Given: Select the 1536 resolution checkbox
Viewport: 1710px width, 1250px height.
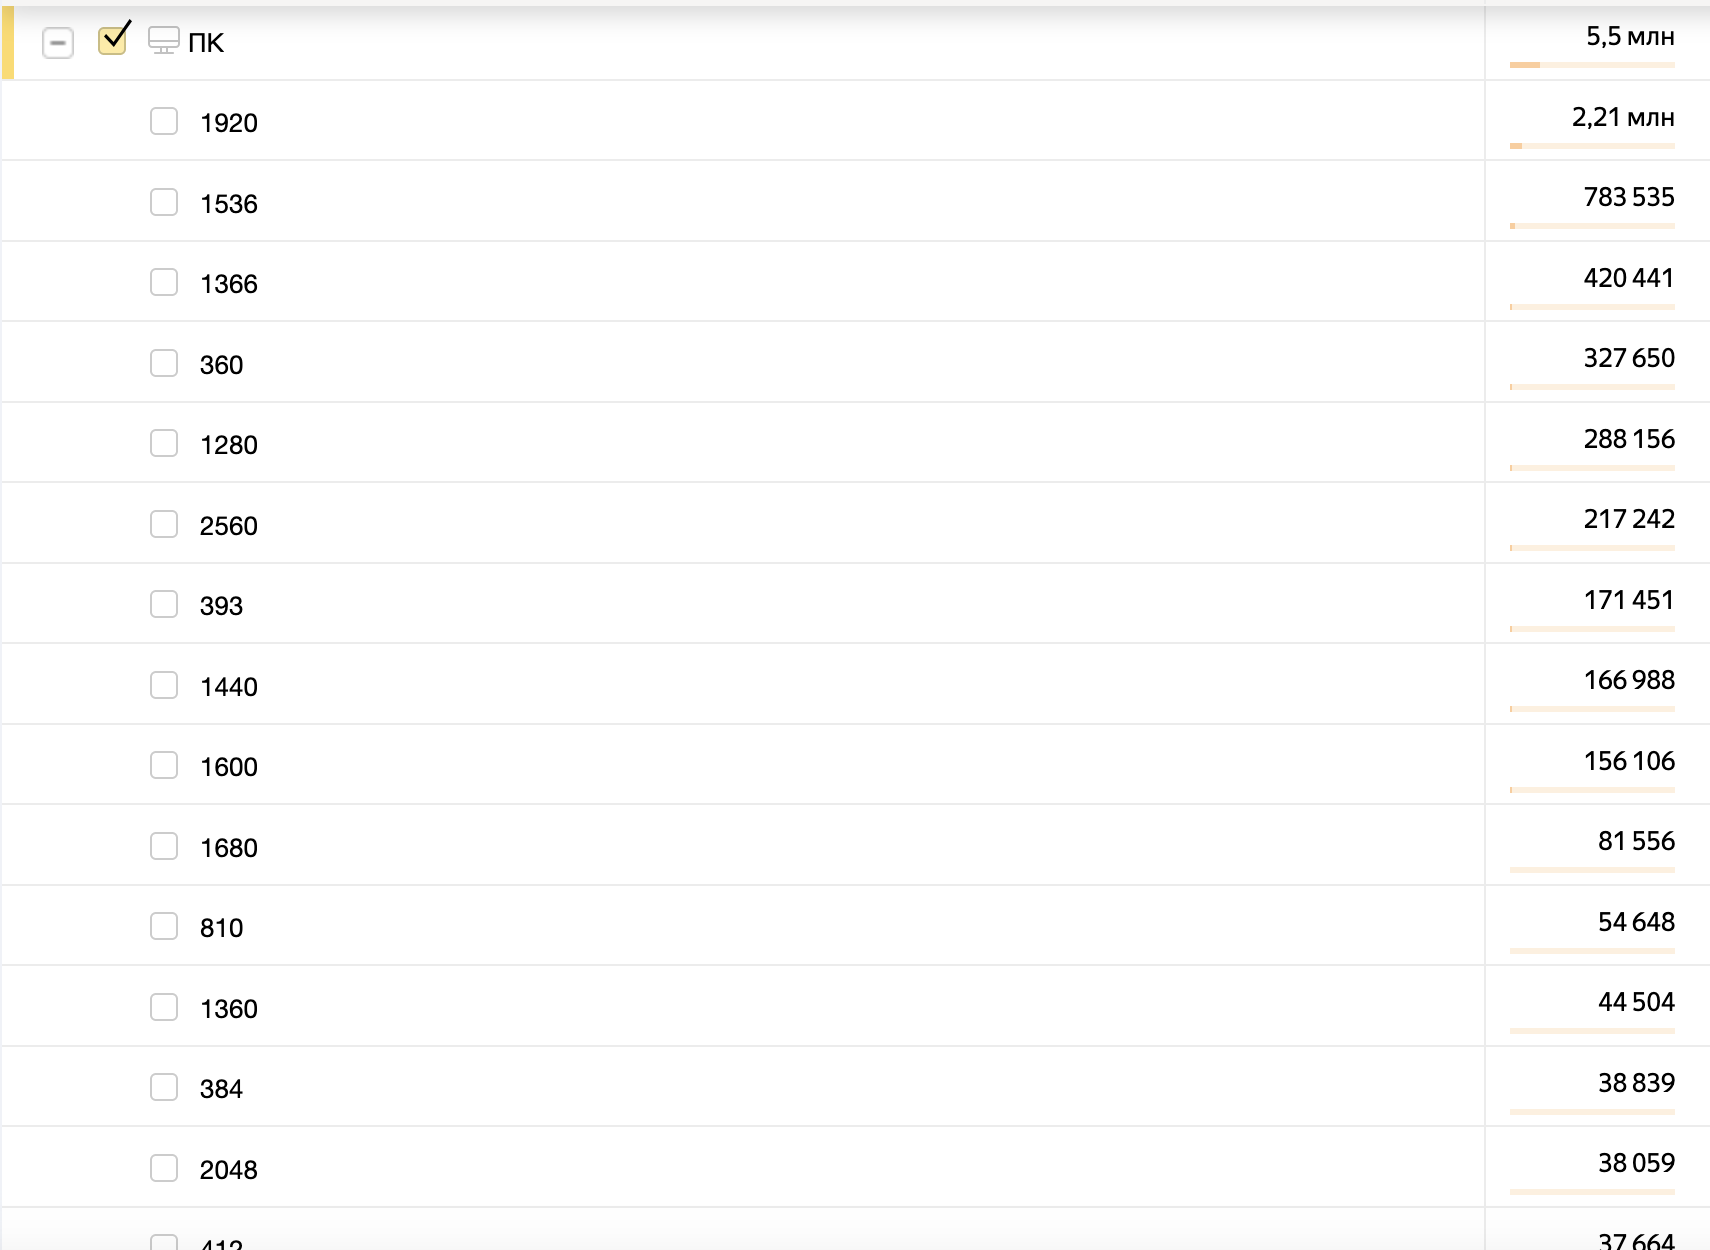Looking at the screenshot, I should click(164, 202).
